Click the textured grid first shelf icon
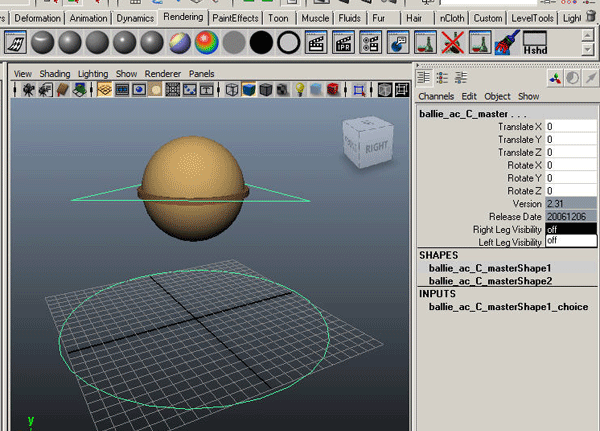The width and height of the screenshot is (600, 431). coord(15,42)
